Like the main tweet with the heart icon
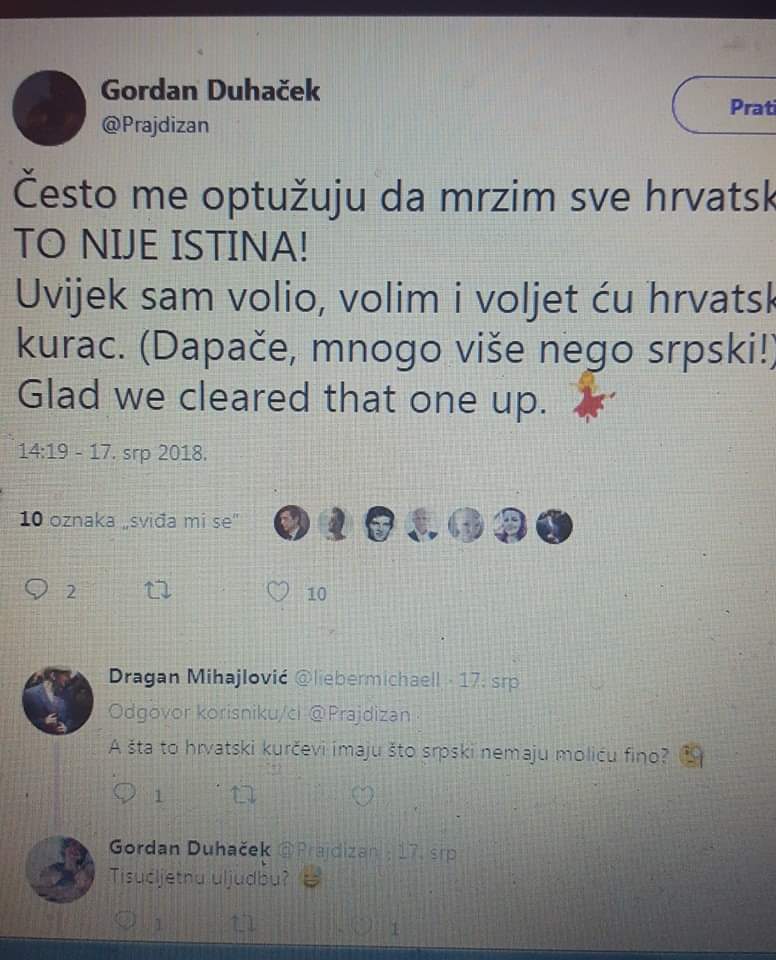 tap(278, 591)
